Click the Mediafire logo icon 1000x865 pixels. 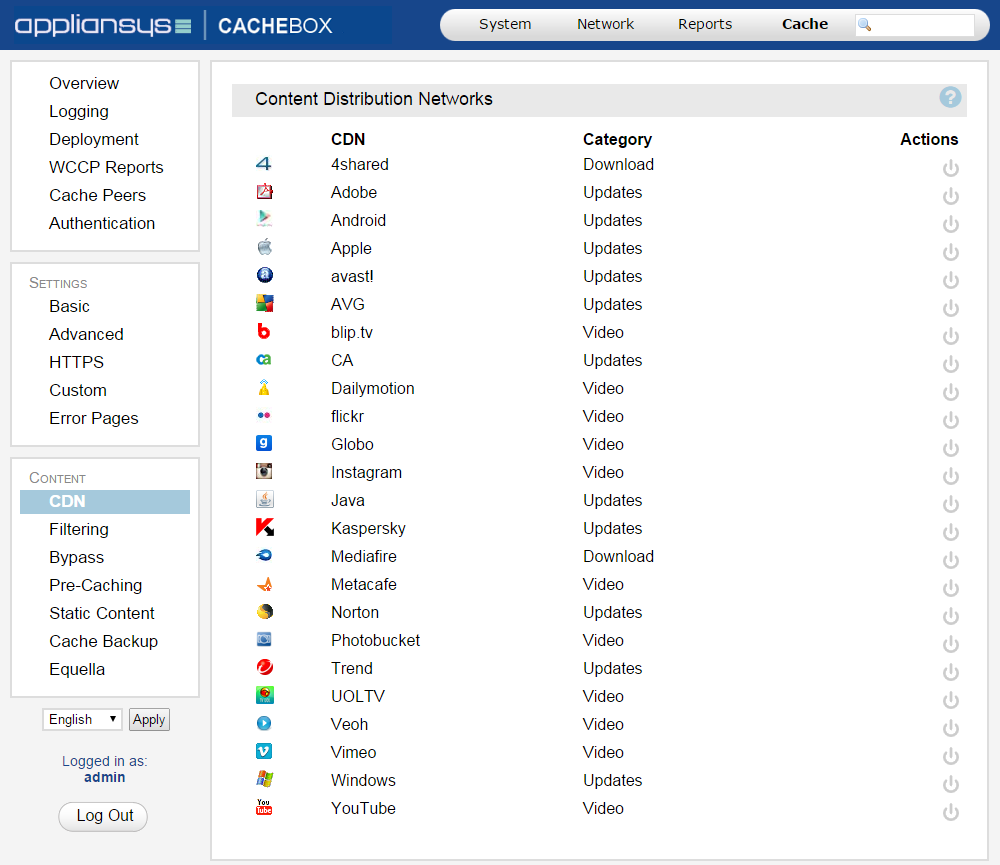(264, 555)
